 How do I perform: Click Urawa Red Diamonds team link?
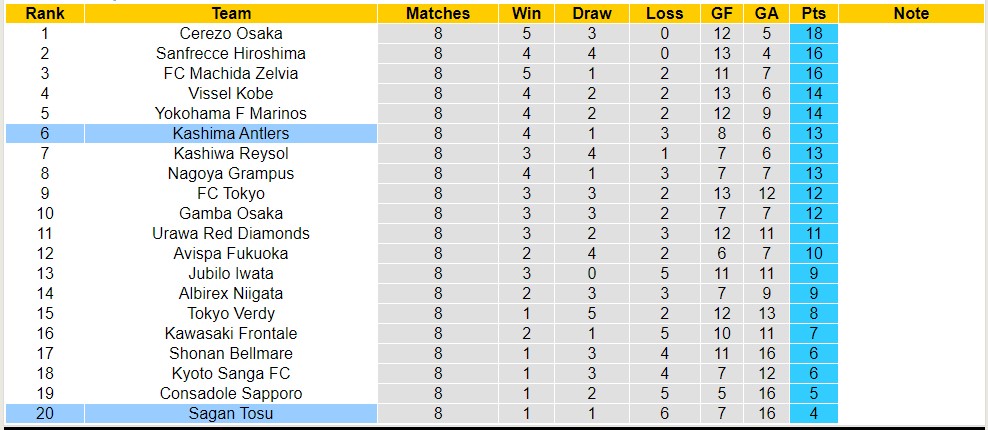pos(231,233)
